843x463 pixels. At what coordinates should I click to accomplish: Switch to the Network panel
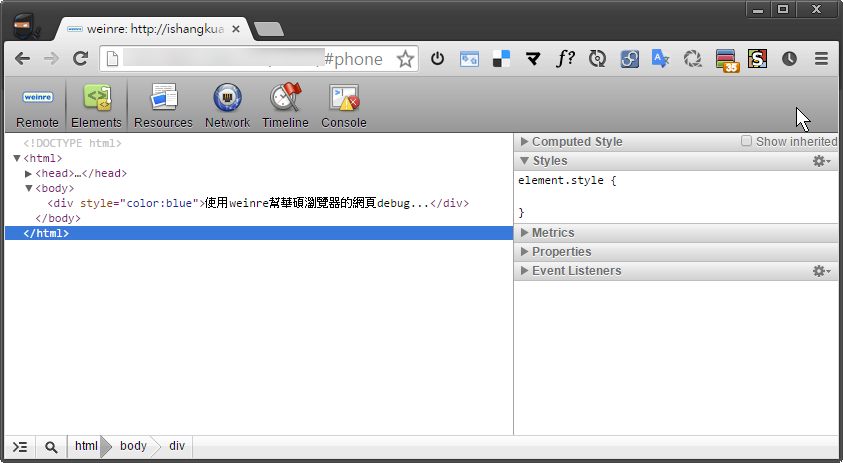click(x=227, y=106)
